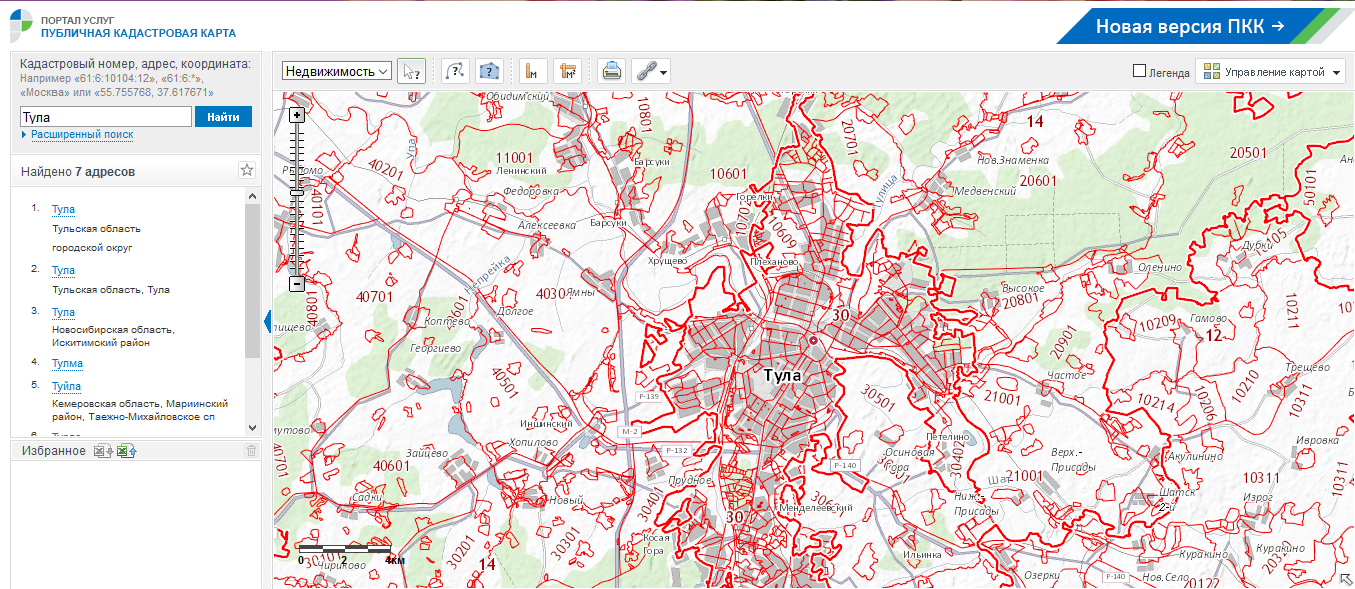
Task: Add search to favorites with star icon
Action: point(247,171)
